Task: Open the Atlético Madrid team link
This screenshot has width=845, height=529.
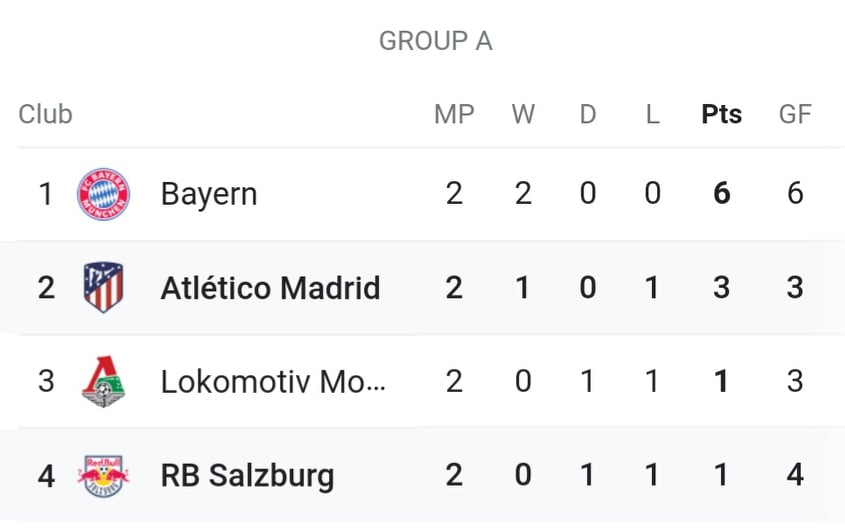Action: tap(271, 288)
